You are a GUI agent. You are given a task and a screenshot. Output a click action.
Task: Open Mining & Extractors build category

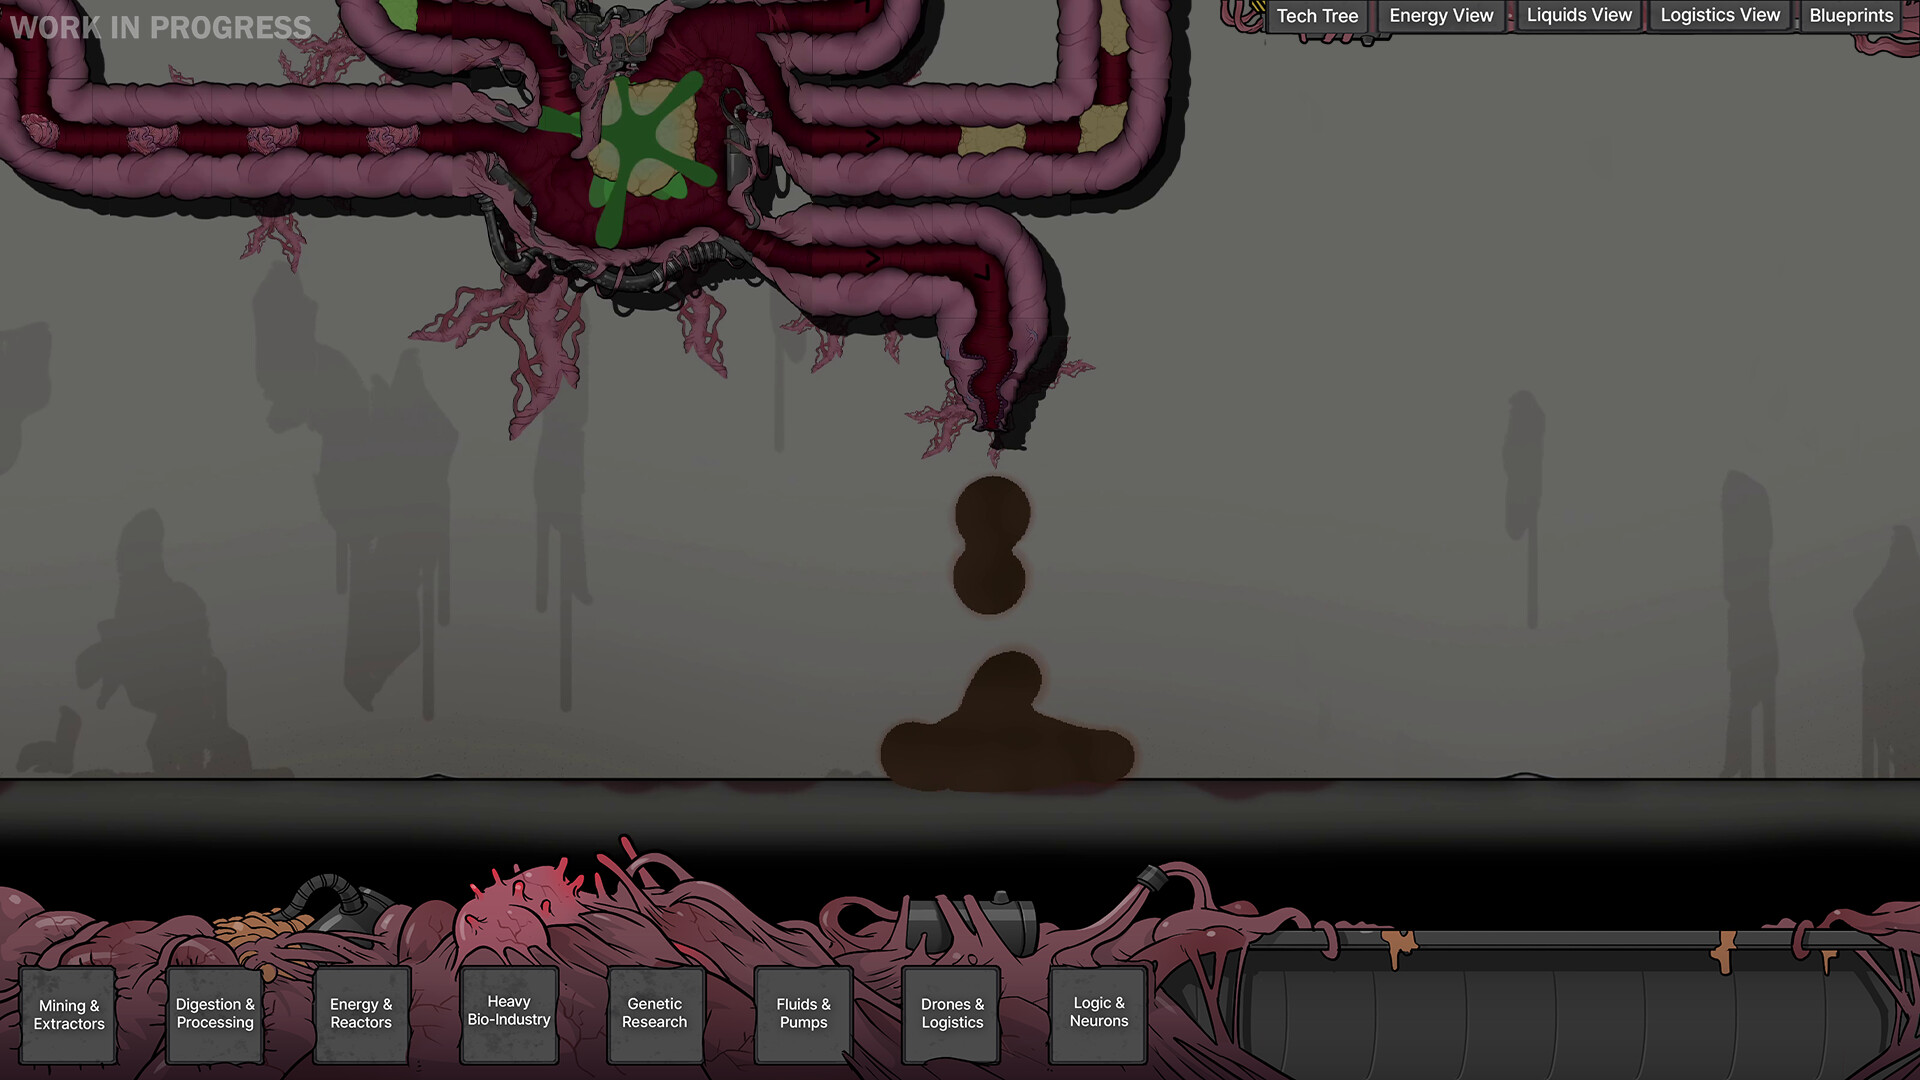pyautogui.click(x=69, y=1014)
